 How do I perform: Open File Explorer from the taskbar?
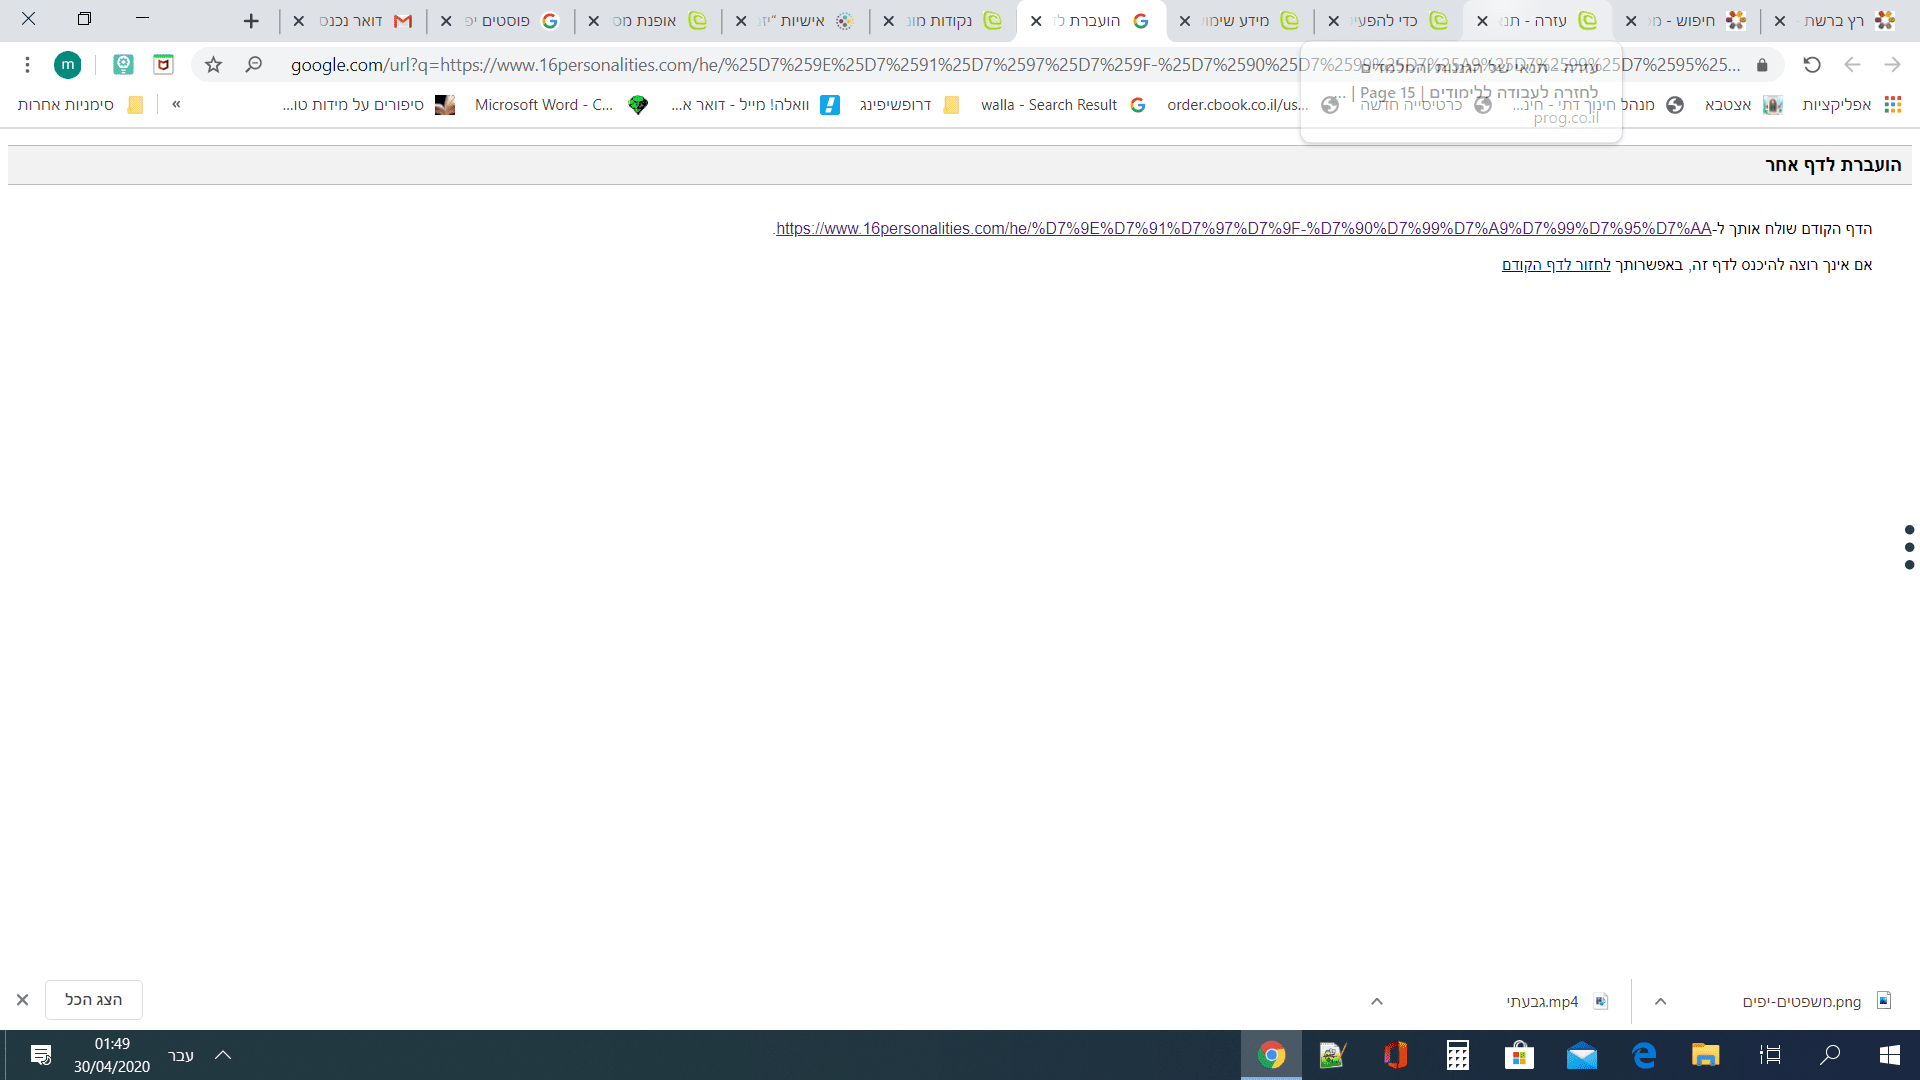pyautogui.click(x=1705, y=1055)
